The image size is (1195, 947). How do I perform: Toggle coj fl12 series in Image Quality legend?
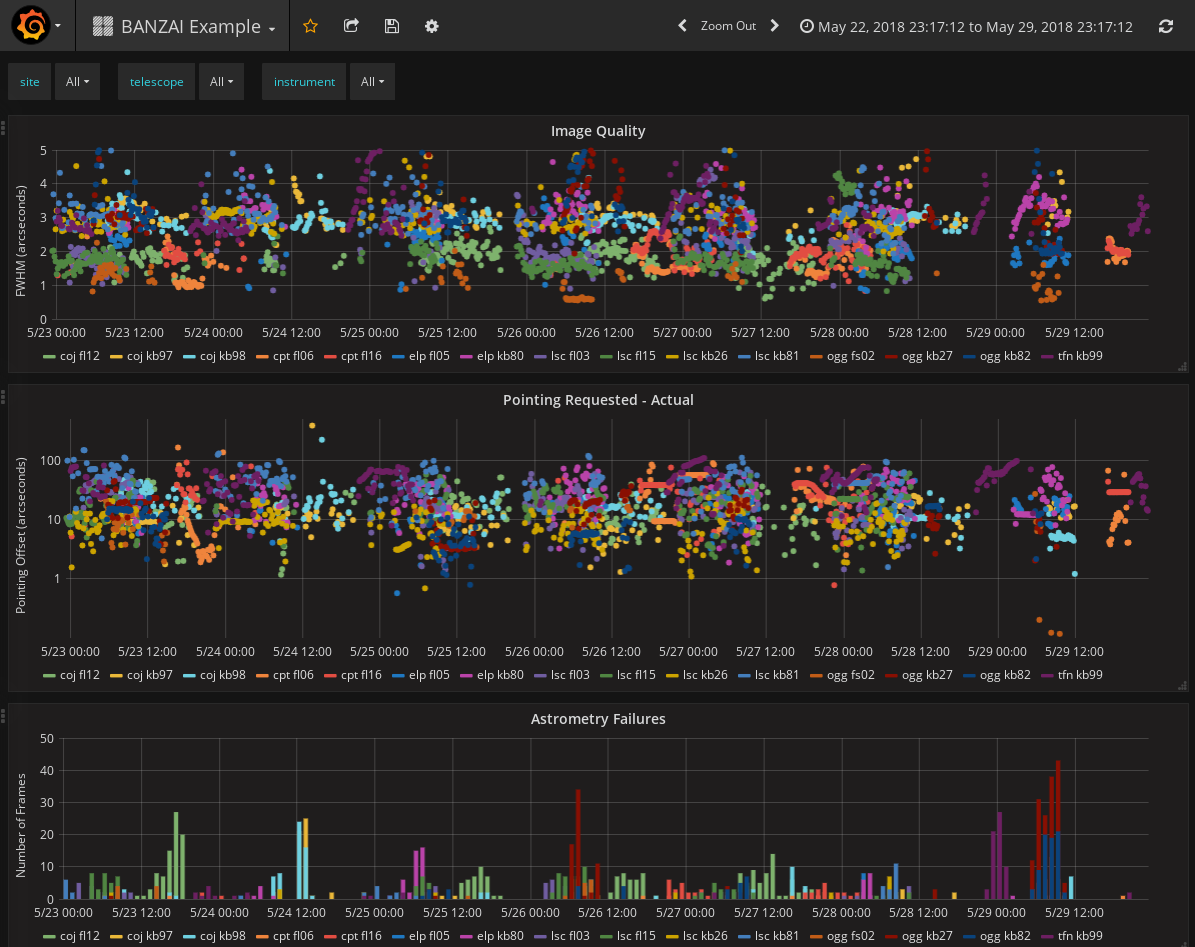coord(80,356)
